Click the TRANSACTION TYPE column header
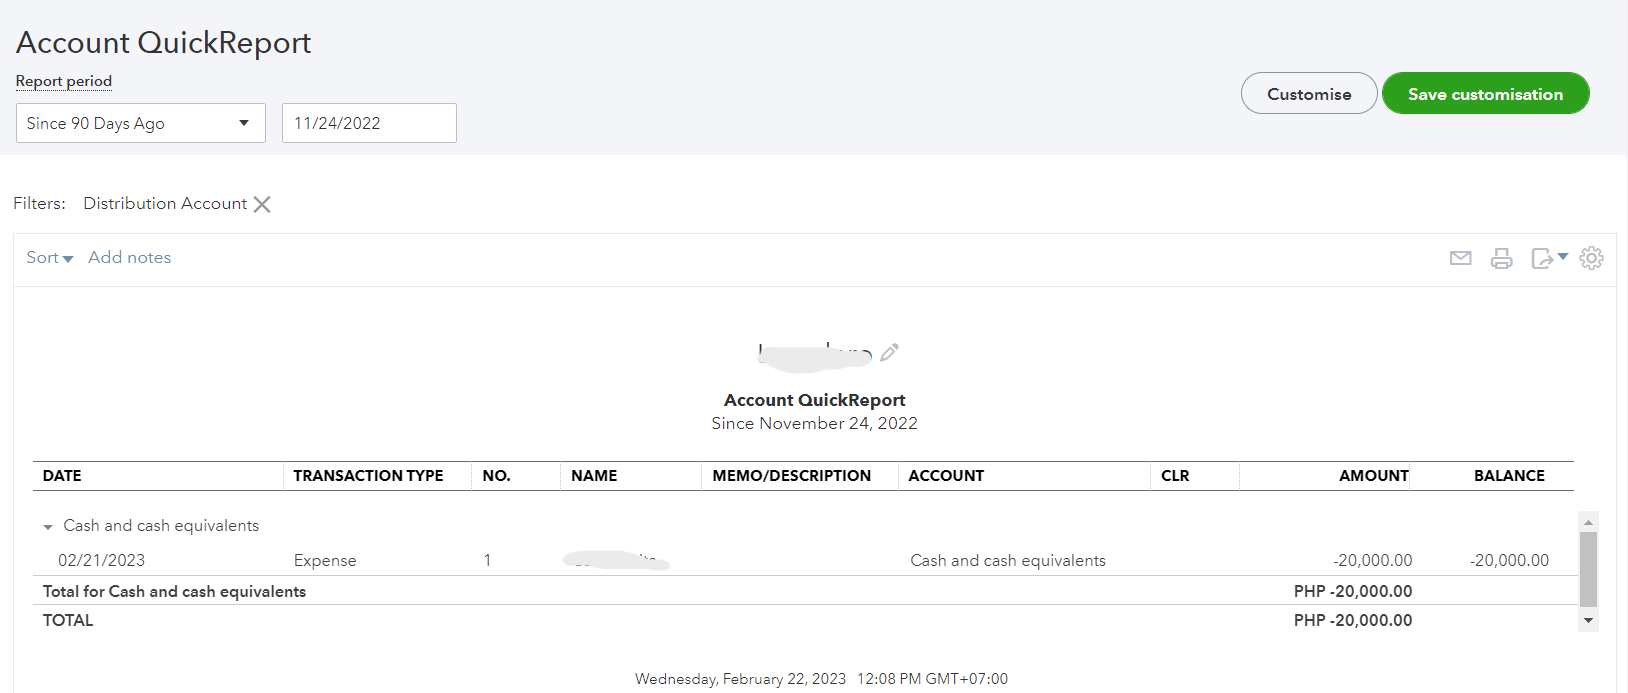 click(368, 476)
